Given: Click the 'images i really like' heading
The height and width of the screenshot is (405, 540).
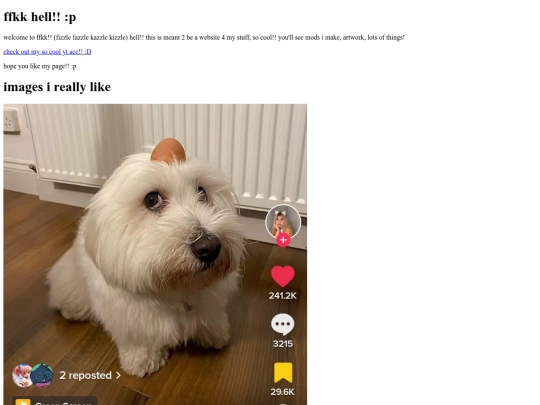Looking at the screenshot, I should [57, 87].
